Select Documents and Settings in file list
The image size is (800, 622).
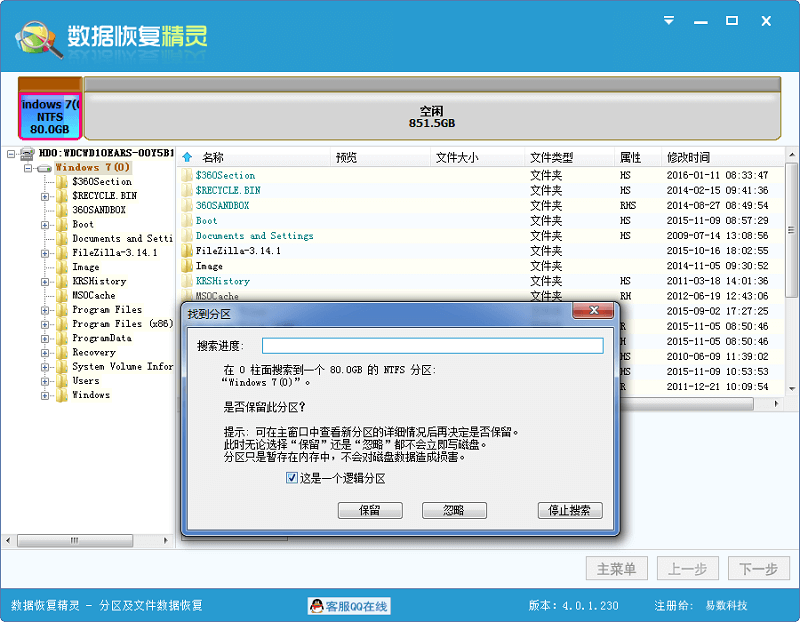coord(255,236)
